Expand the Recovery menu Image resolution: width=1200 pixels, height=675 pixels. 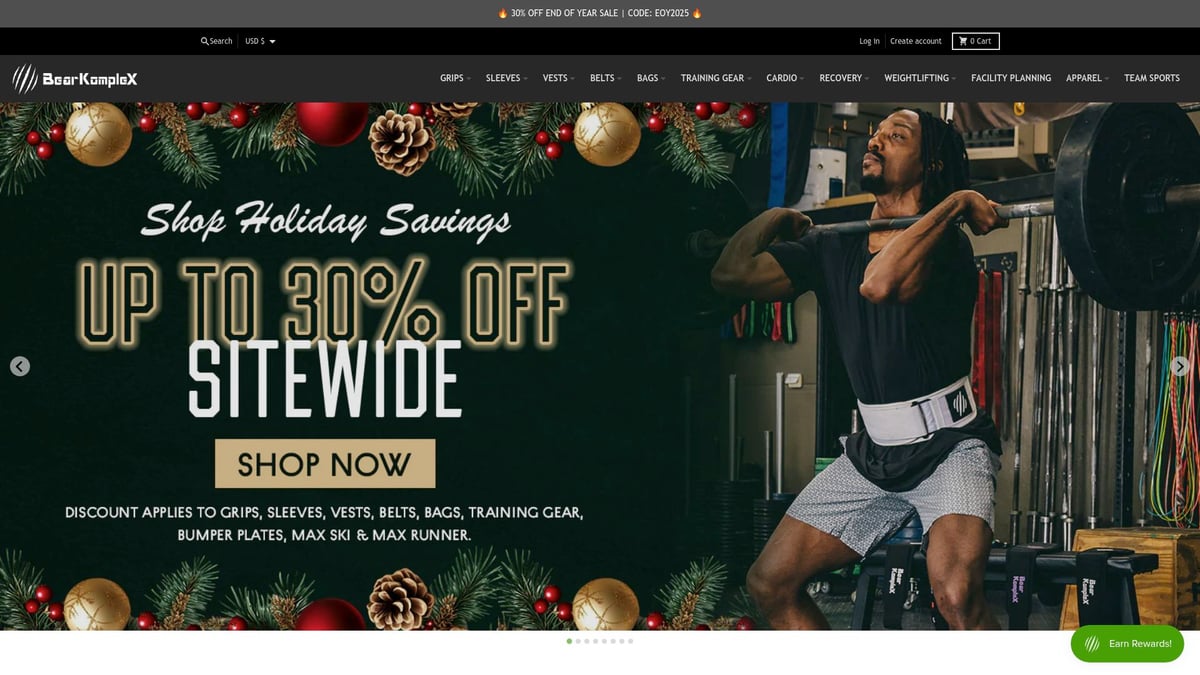click(844, 78)
